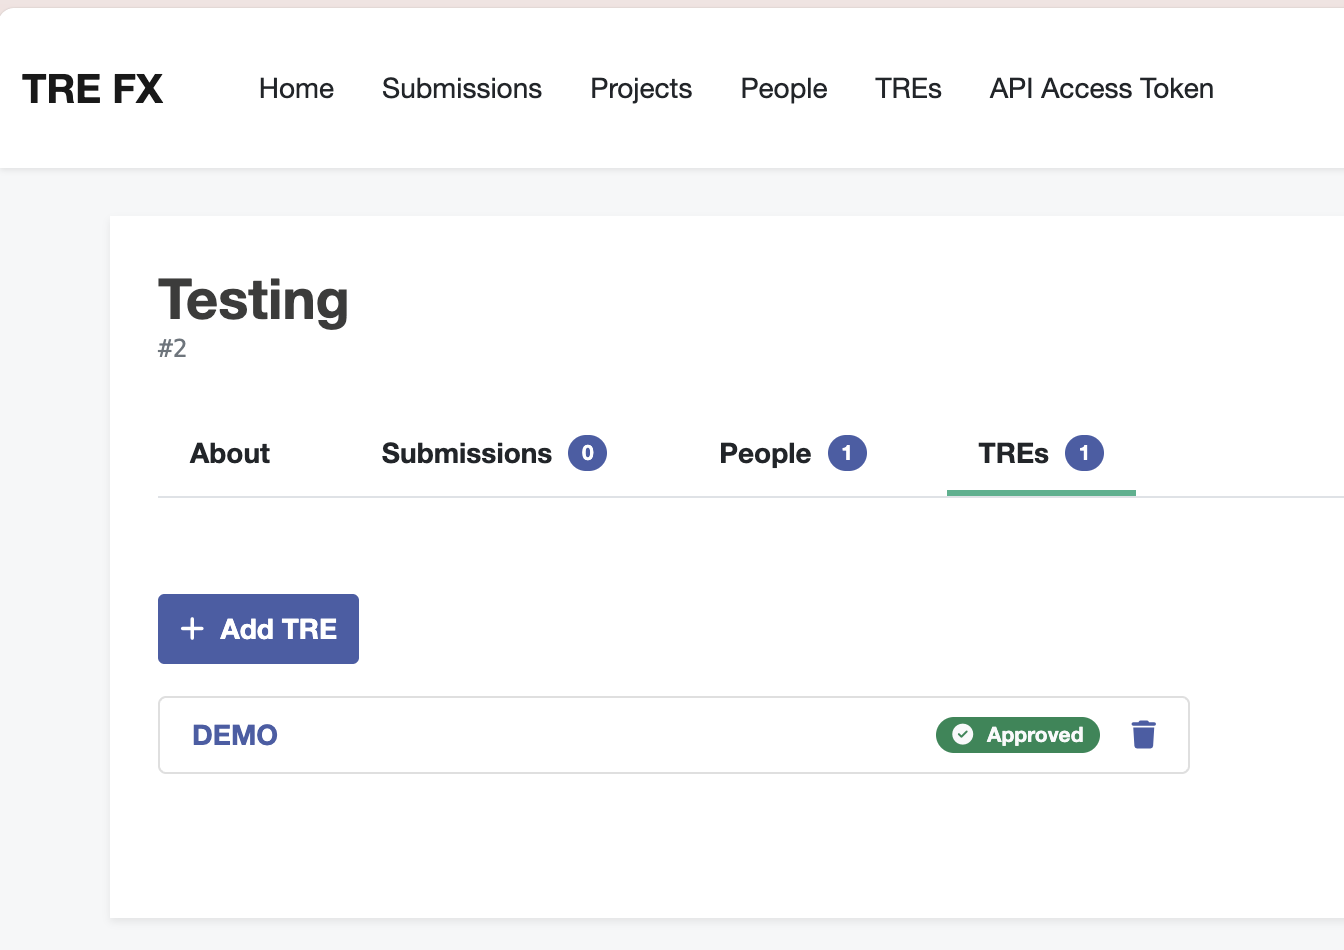
Task: Click the checkmark icon in Approved badge
Action: point(963,735)
